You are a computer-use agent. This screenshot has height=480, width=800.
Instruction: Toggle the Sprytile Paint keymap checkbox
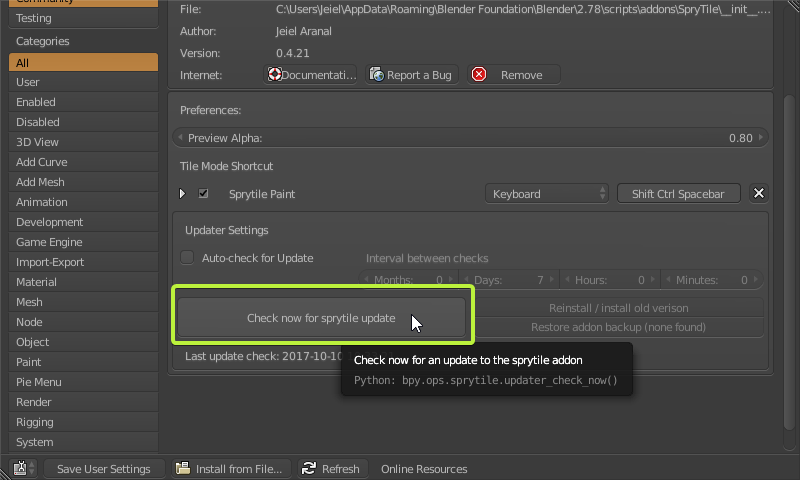[x=203, y=193]
